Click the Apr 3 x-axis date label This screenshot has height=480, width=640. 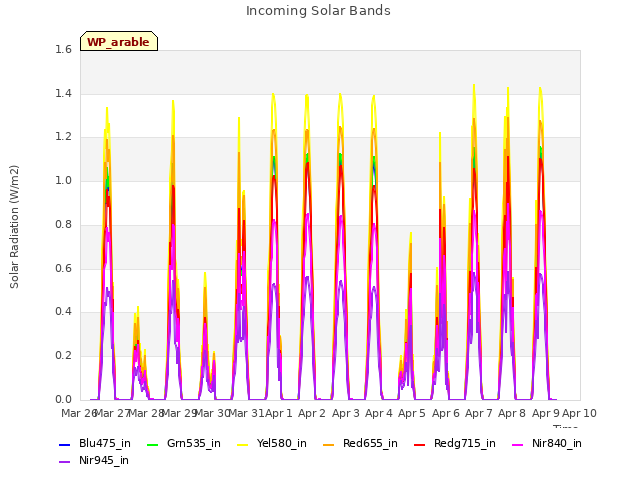(346, 413)
